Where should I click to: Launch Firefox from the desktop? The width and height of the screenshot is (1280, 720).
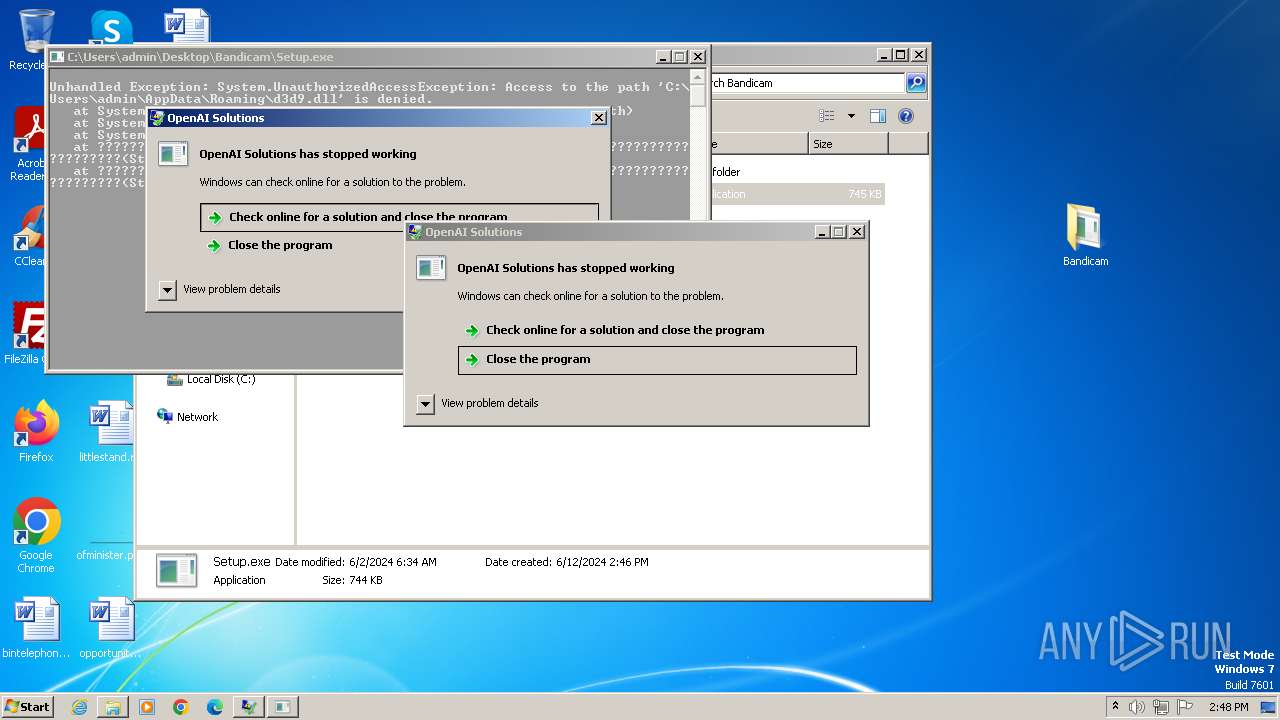(36, 432)
